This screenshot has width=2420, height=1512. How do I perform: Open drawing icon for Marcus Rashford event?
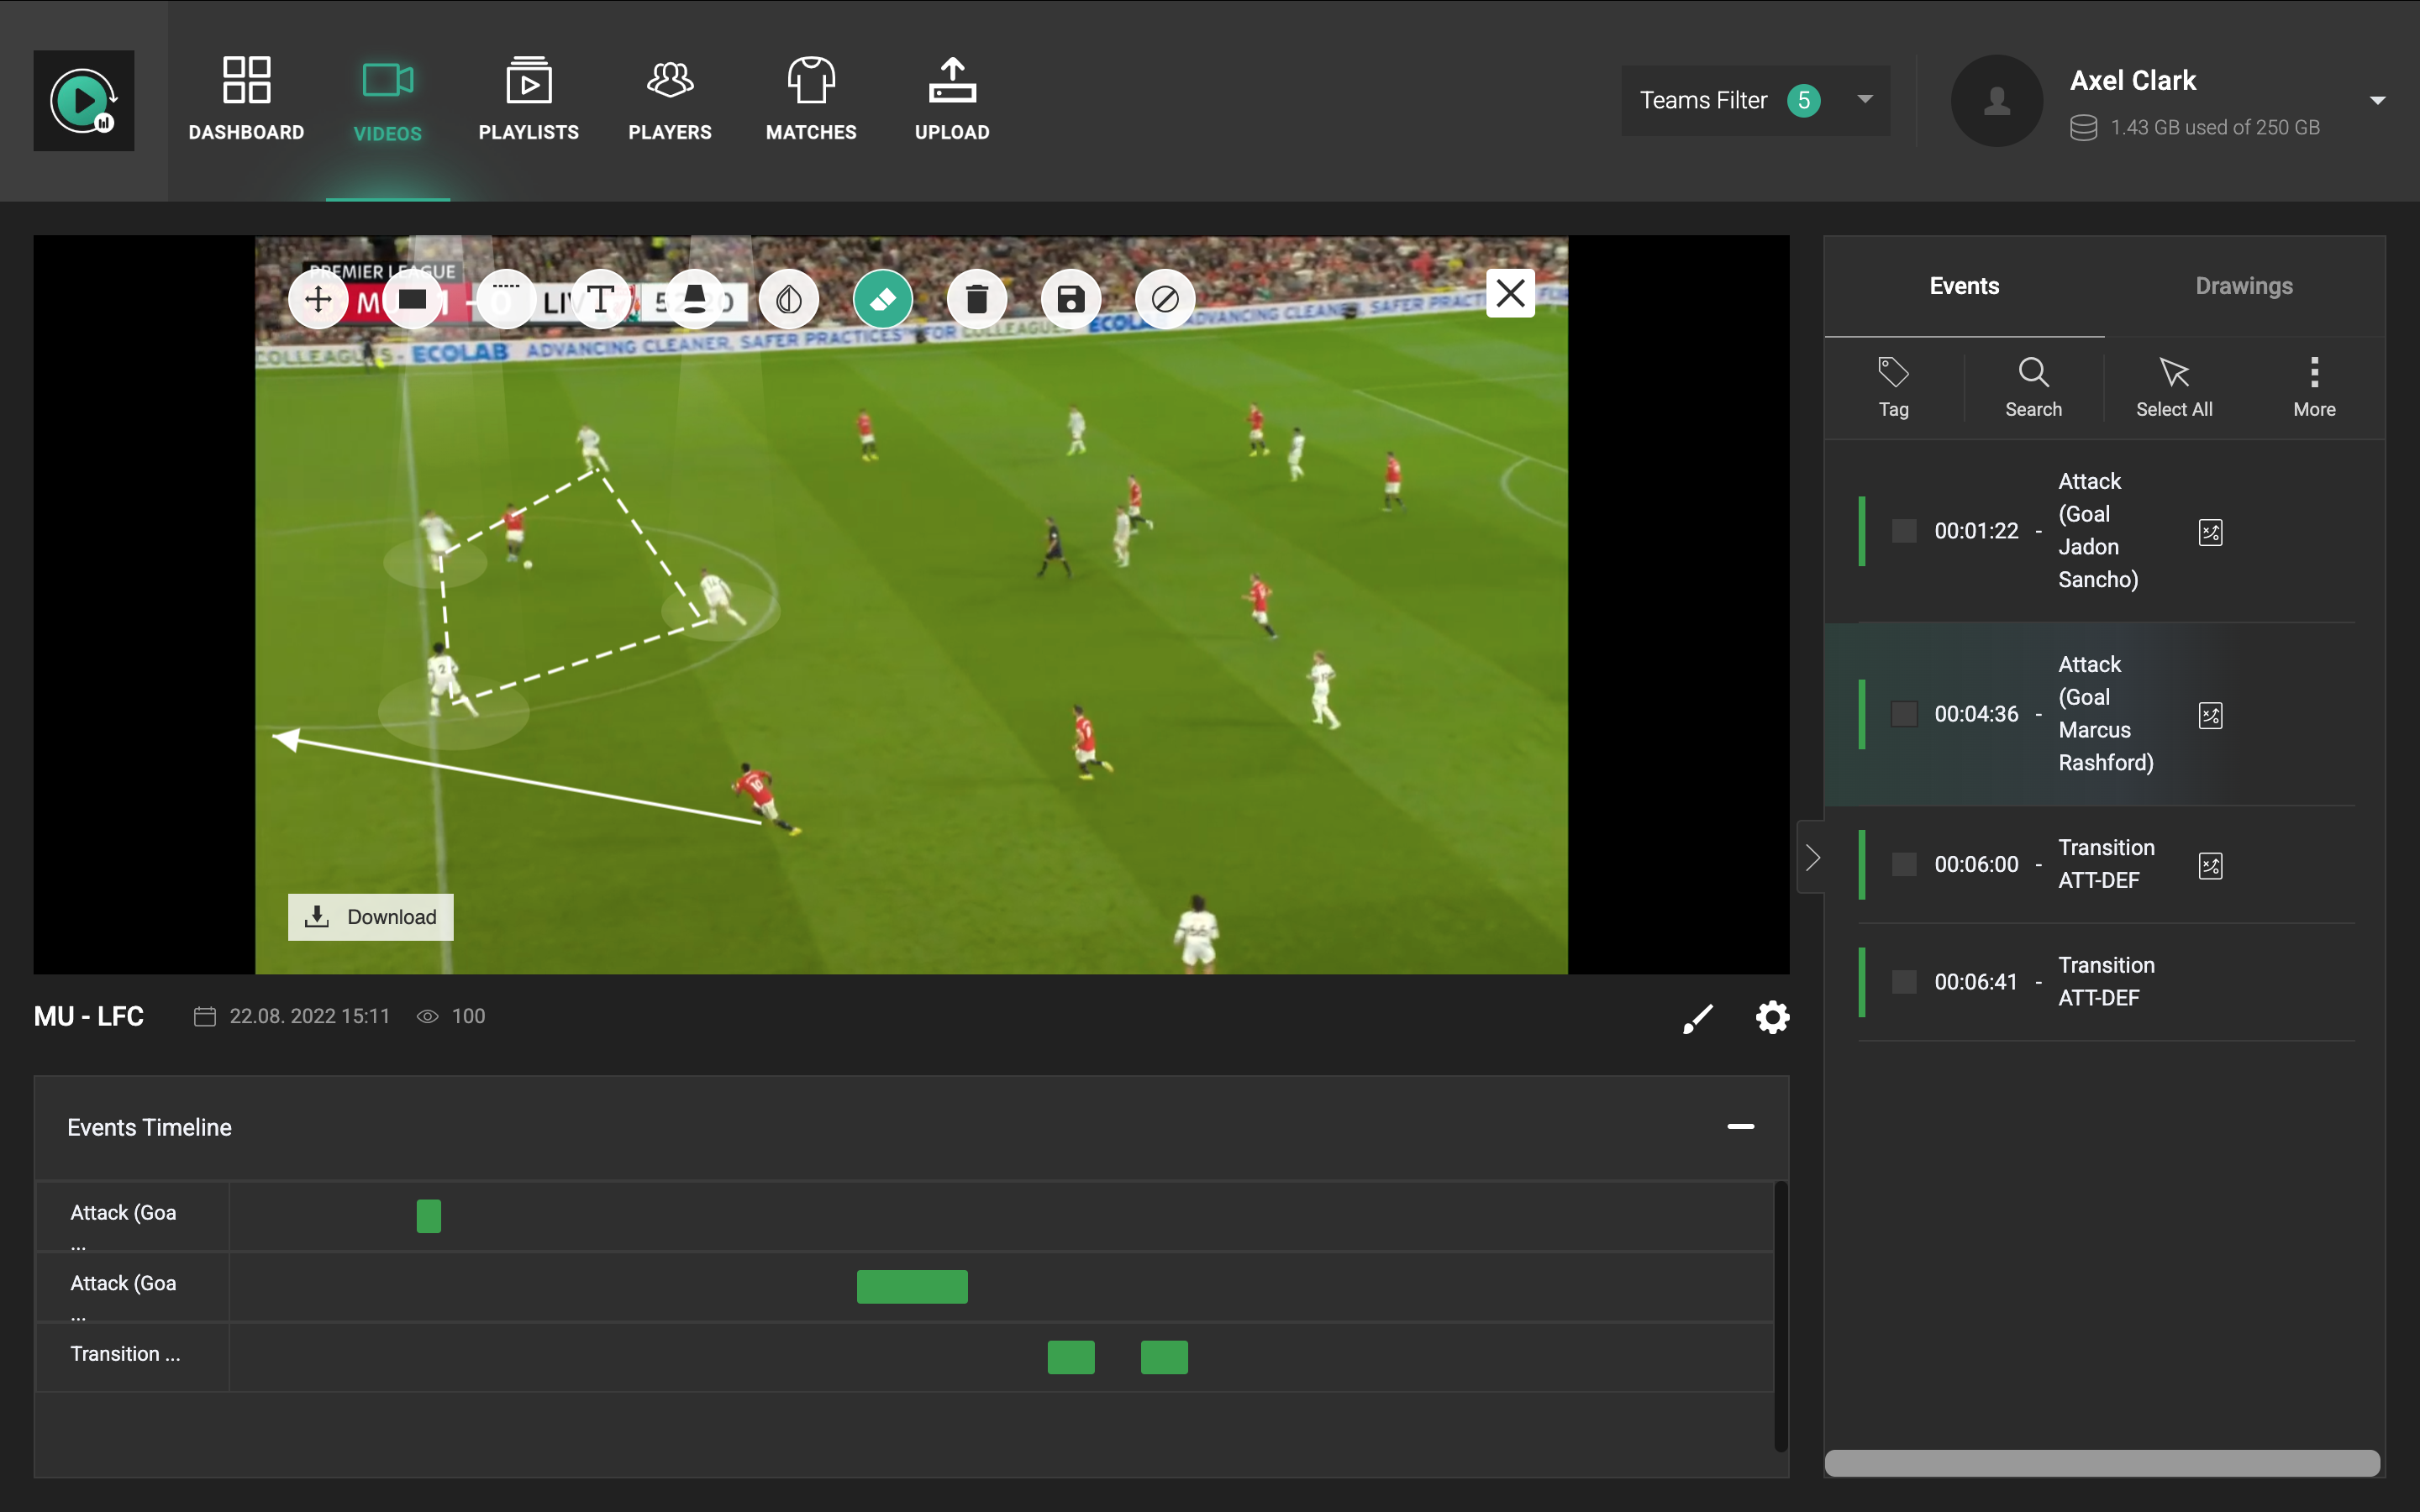tap(2210, 715)
